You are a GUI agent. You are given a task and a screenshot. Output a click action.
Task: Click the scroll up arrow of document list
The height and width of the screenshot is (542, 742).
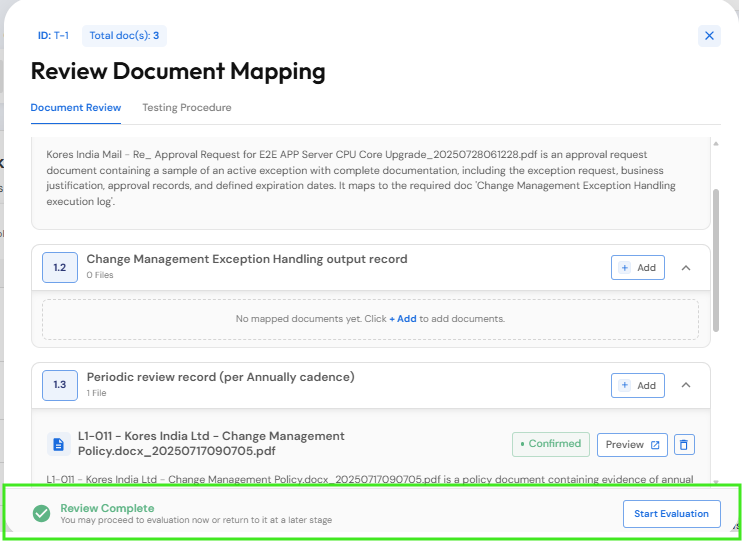tap(716, 143)
